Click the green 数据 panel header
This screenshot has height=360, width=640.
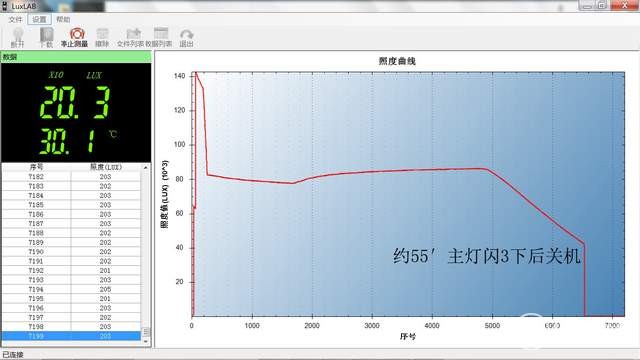[x=76, y=57]
